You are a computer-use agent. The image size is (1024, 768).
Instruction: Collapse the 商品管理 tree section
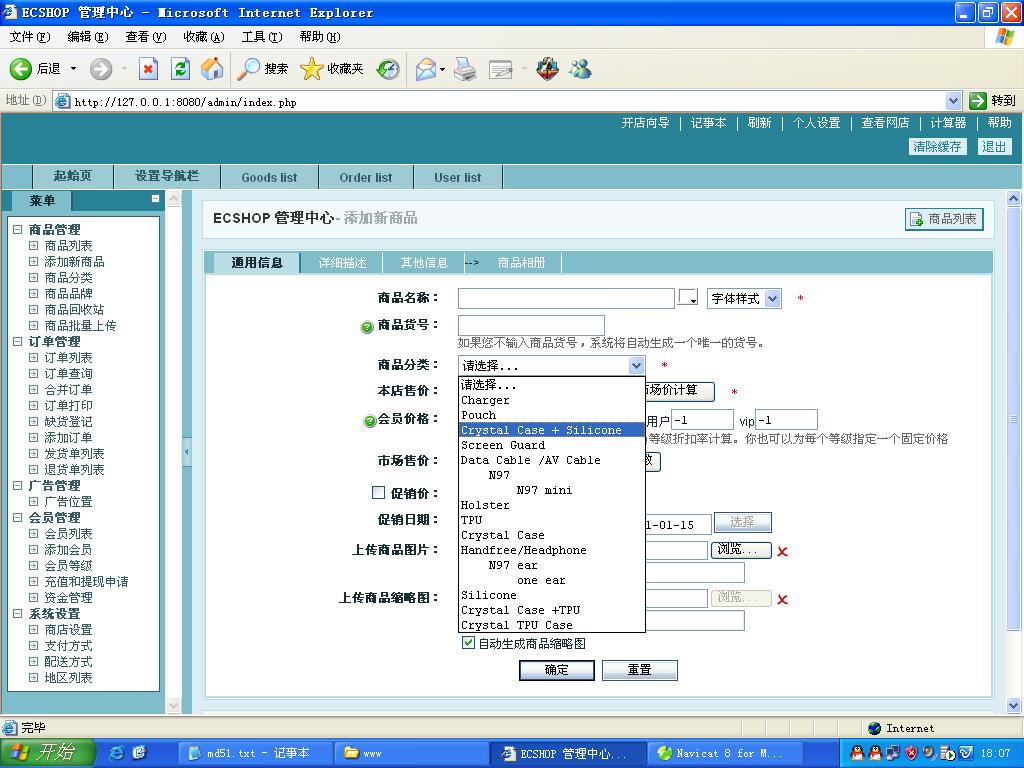18,229
